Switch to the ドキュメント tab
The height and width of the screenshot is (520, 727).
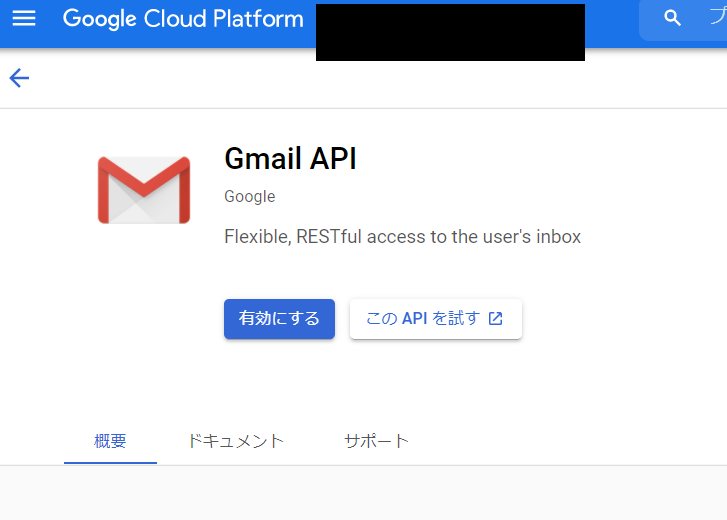(x=235, y=441)
